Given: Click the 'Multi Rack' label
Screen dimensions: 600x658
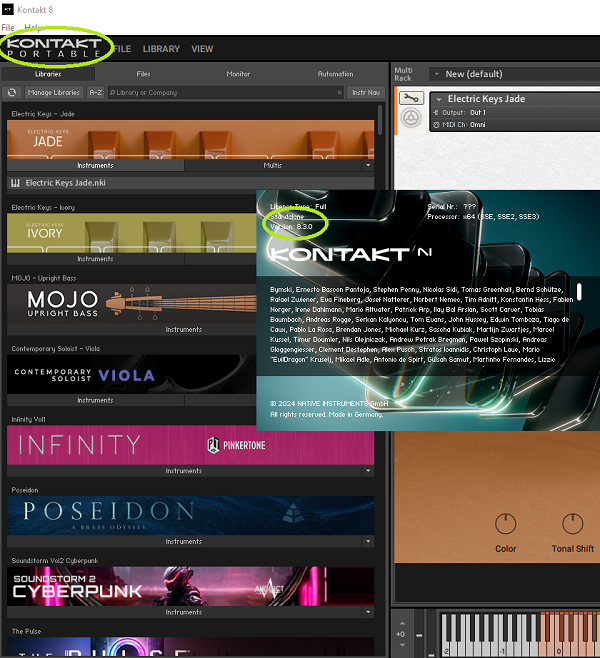Looking at the screenshot, I should coord(403,74).
